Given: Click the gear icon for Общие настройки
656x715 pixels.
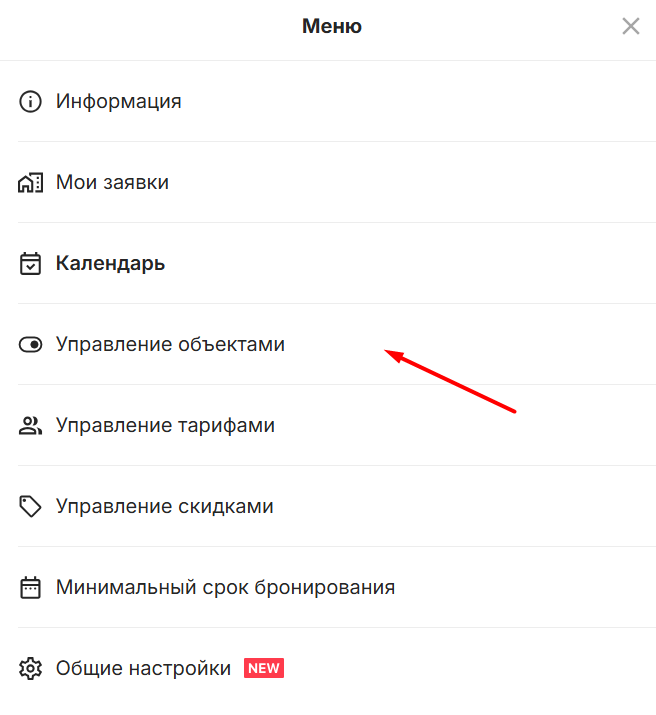Looking at the screenshot, I should point(30,668).
